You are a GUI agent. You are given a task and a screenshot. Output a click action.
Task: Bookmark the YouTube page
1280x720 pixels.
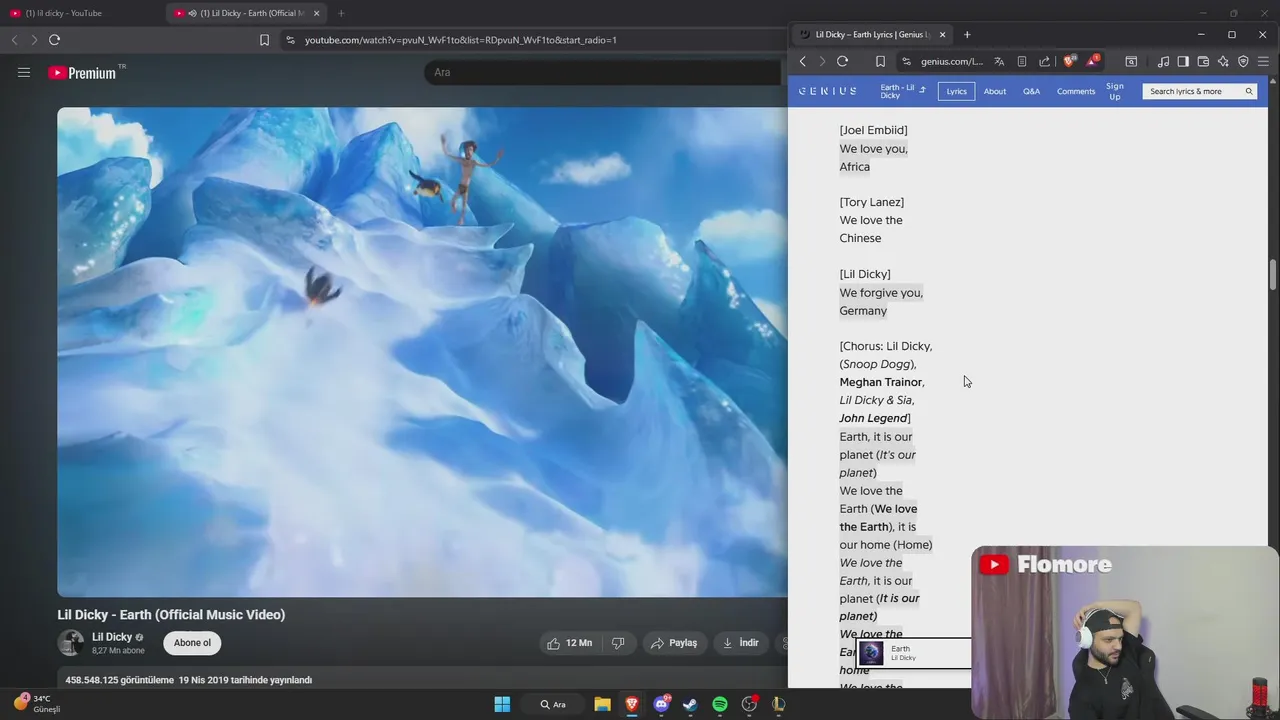(x=264, y=40)
